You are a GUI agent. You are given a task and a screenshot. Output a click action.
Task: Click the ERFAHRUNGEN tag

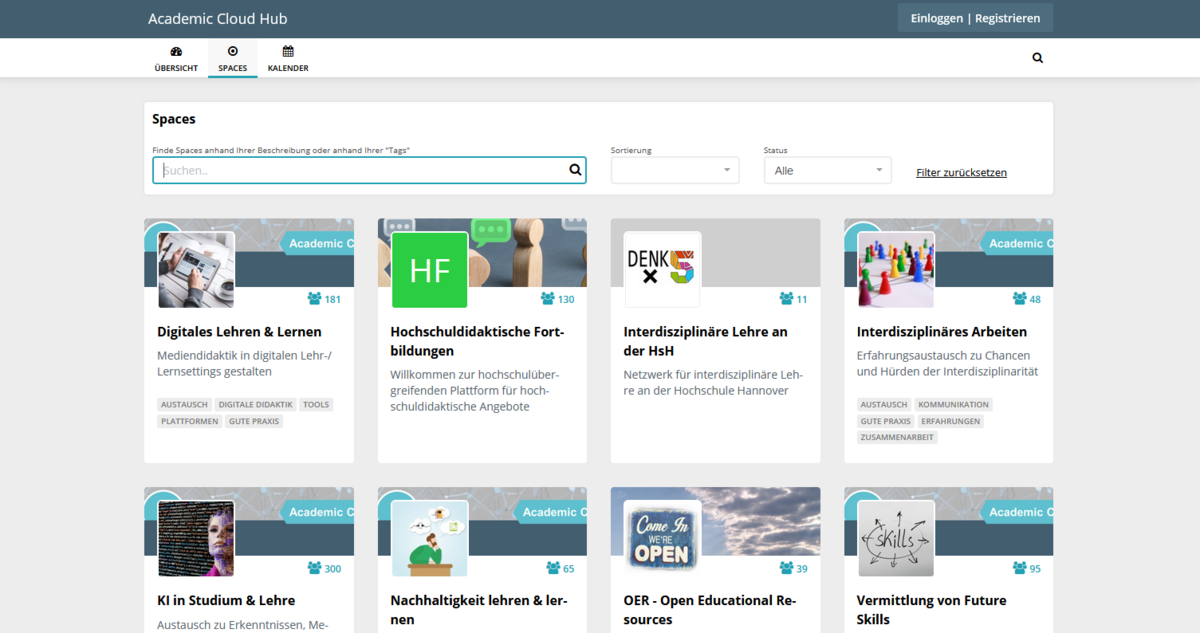pyautogui.click(x=951, y=422)
